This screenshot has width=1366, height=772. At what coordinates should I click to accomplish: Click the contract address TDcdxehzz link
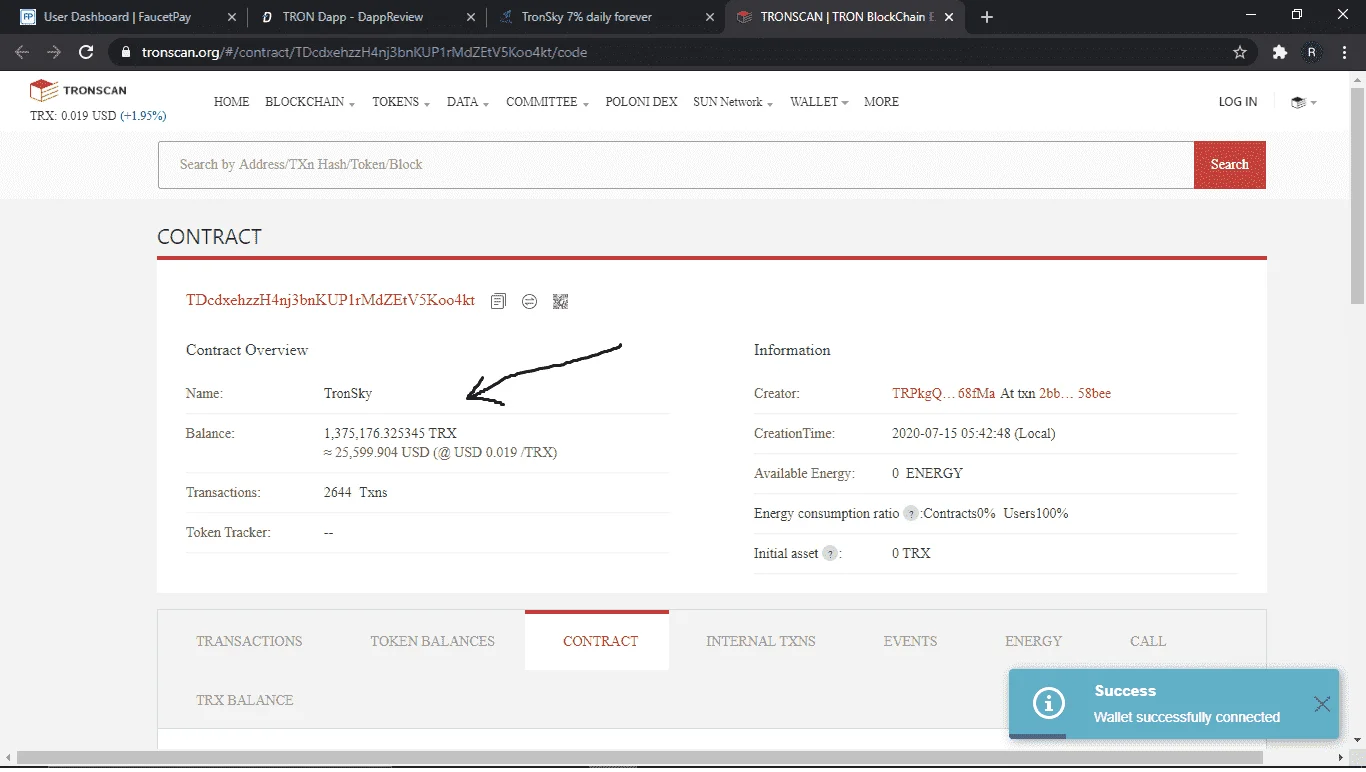331,301
